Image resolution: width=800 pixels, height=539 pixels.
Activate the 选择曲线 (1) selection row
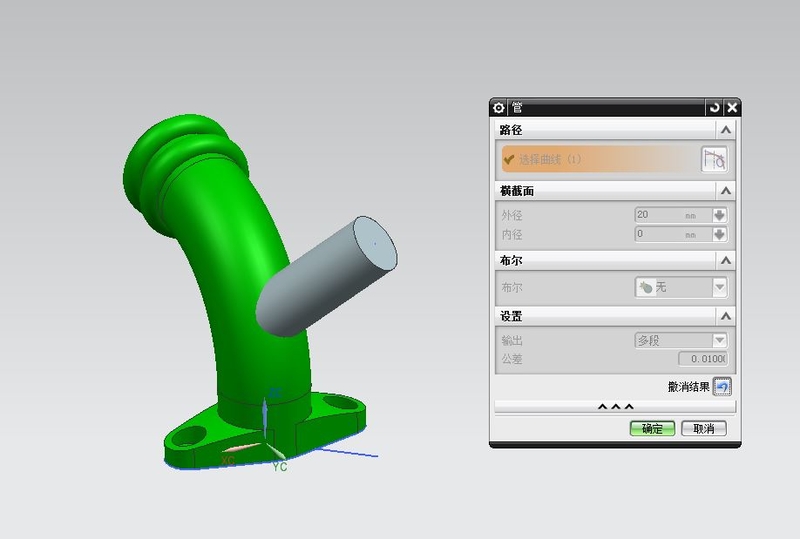601,159
